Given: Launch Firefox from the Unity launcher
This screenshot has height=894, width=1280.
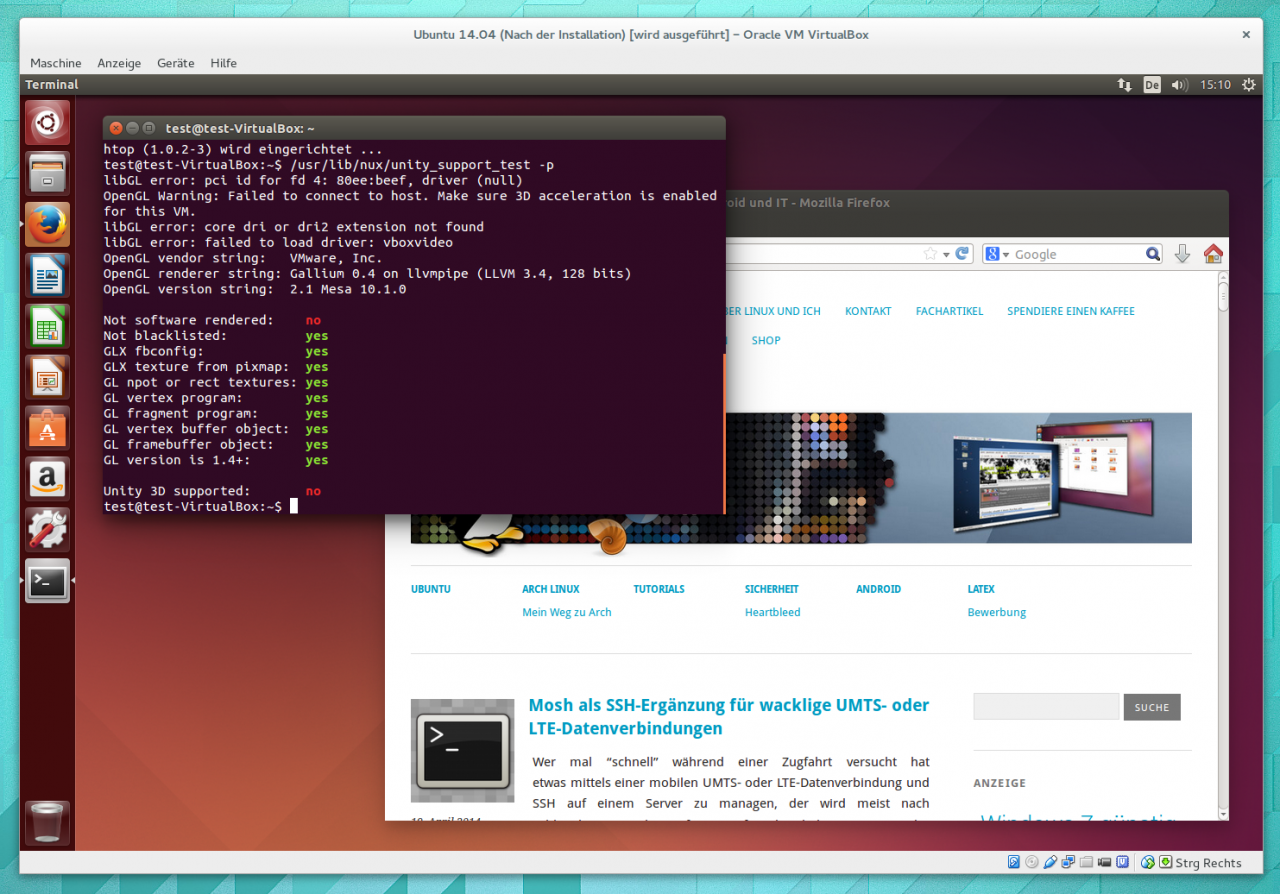Looking at the screenshot, I should click(x=47, y=224).
